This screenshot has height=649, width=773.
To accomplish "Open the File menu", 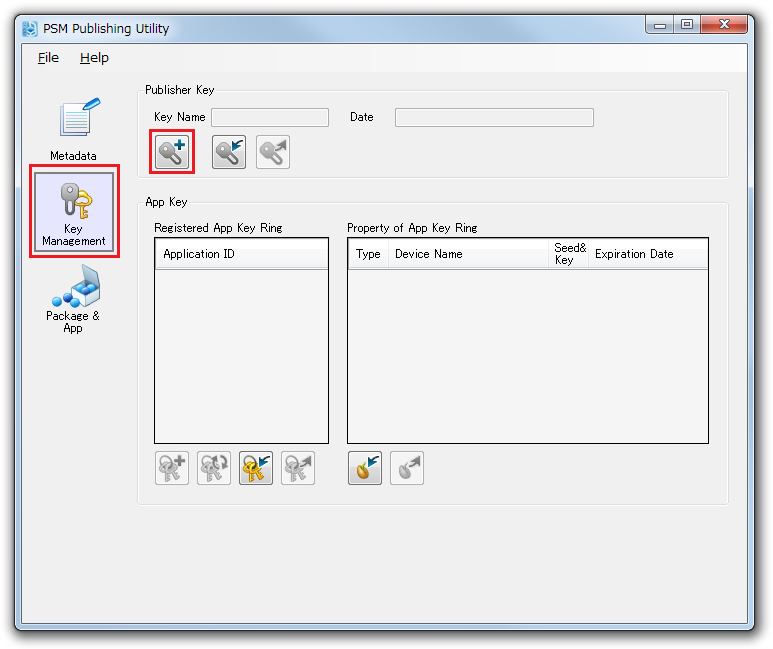I will [48, 58].
